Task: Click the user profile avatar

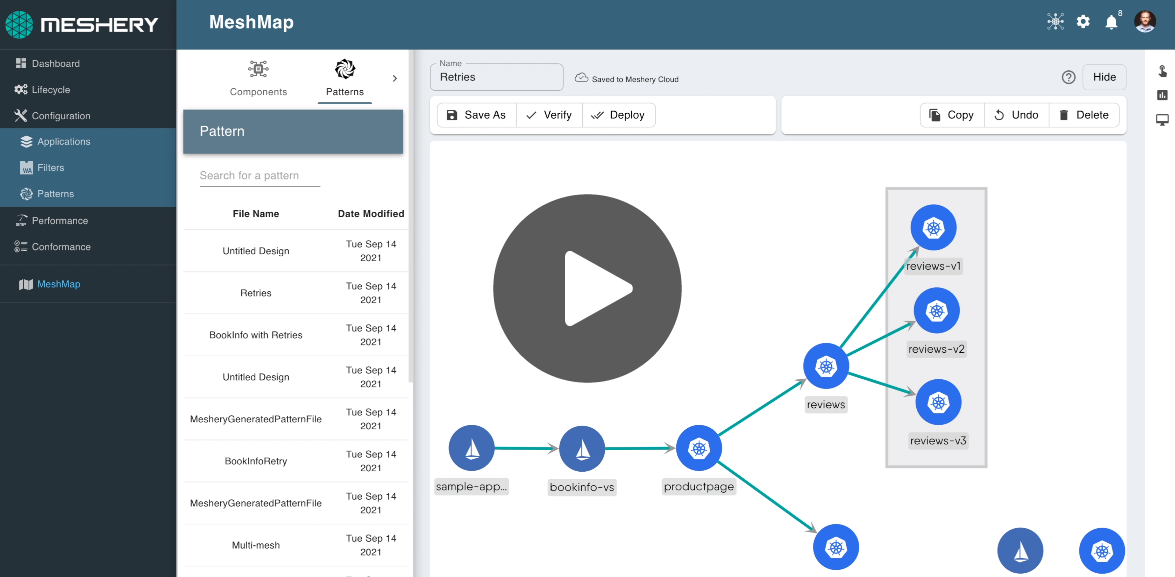Action: pos(1145,22)
